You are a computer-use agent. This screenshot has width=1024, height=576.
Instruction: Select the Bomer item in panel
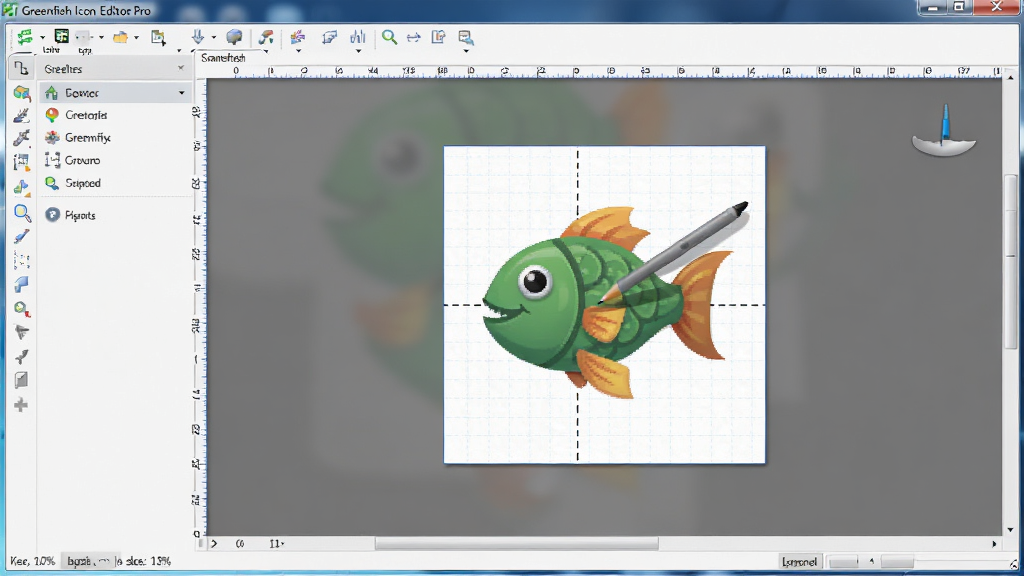(115, 93)
